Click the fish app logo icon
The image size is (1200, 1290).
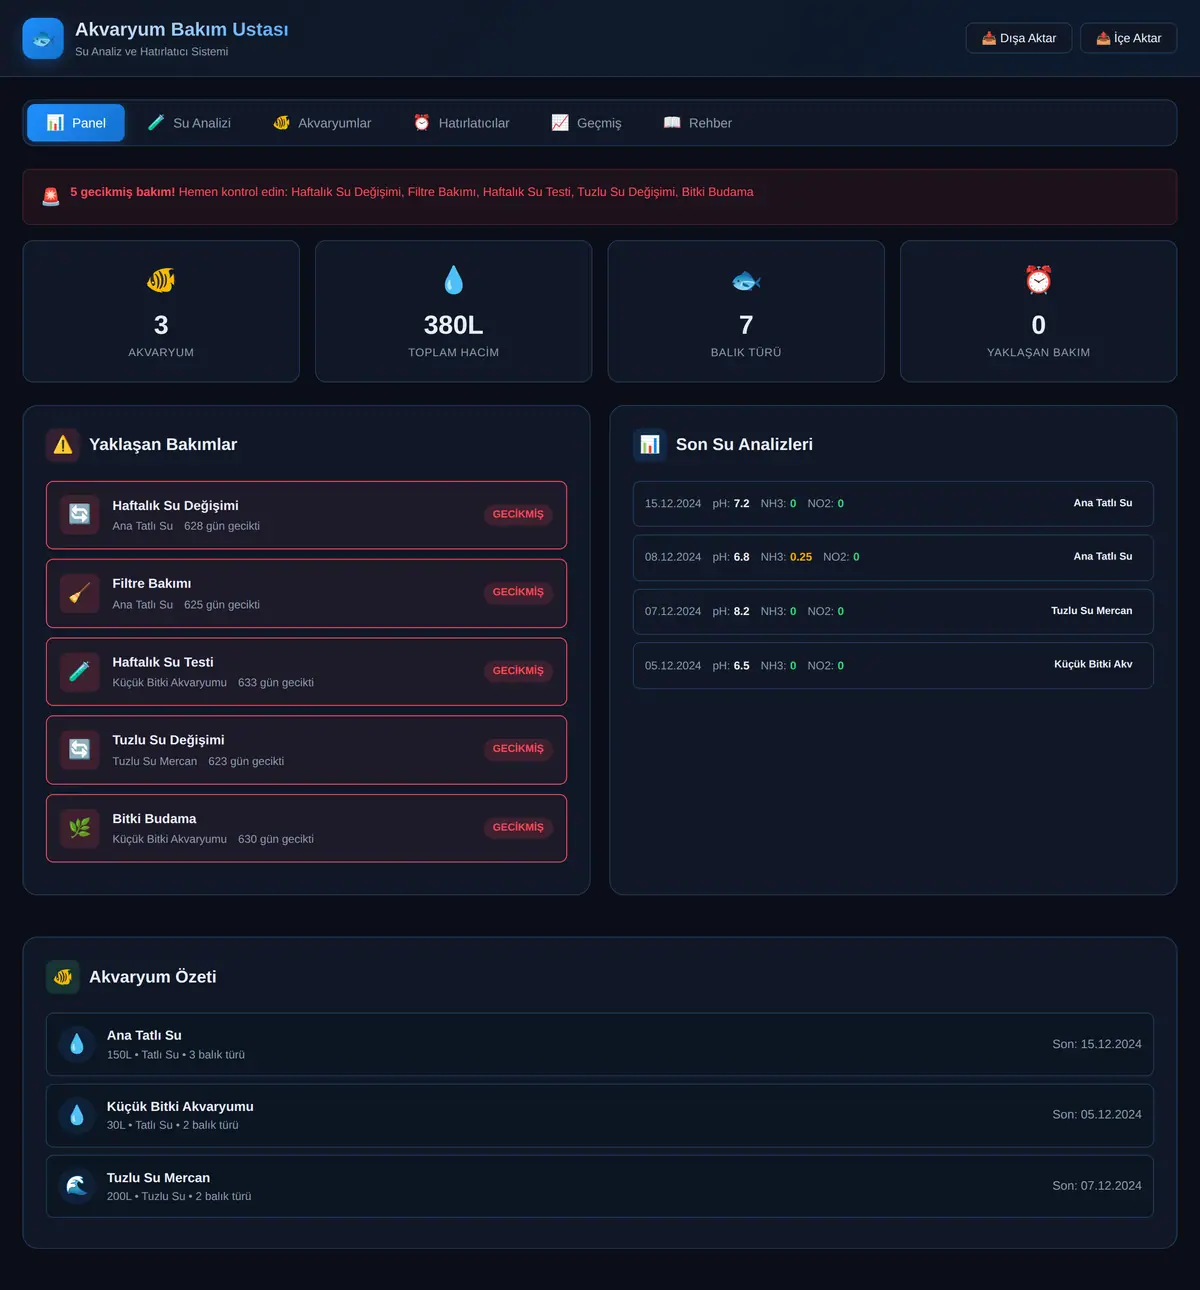tap(43, 39)
